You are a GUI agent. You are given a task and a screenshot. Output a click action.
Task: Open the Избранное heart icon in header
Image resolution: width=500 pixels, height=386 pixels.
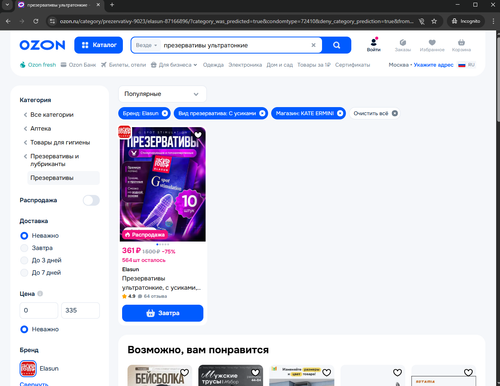(x=432, y=45)
